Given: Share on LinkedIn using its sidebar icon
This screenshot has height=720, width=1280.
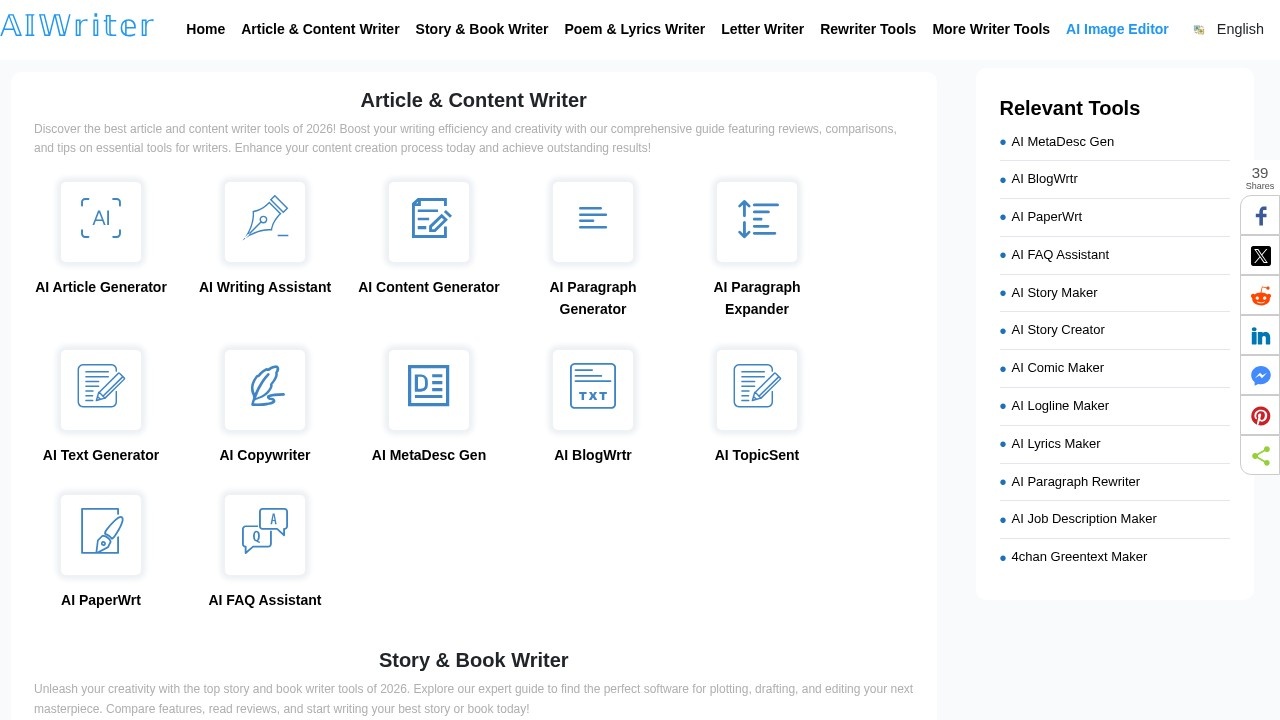Looking at the screenshot, I should point(1260,335).
